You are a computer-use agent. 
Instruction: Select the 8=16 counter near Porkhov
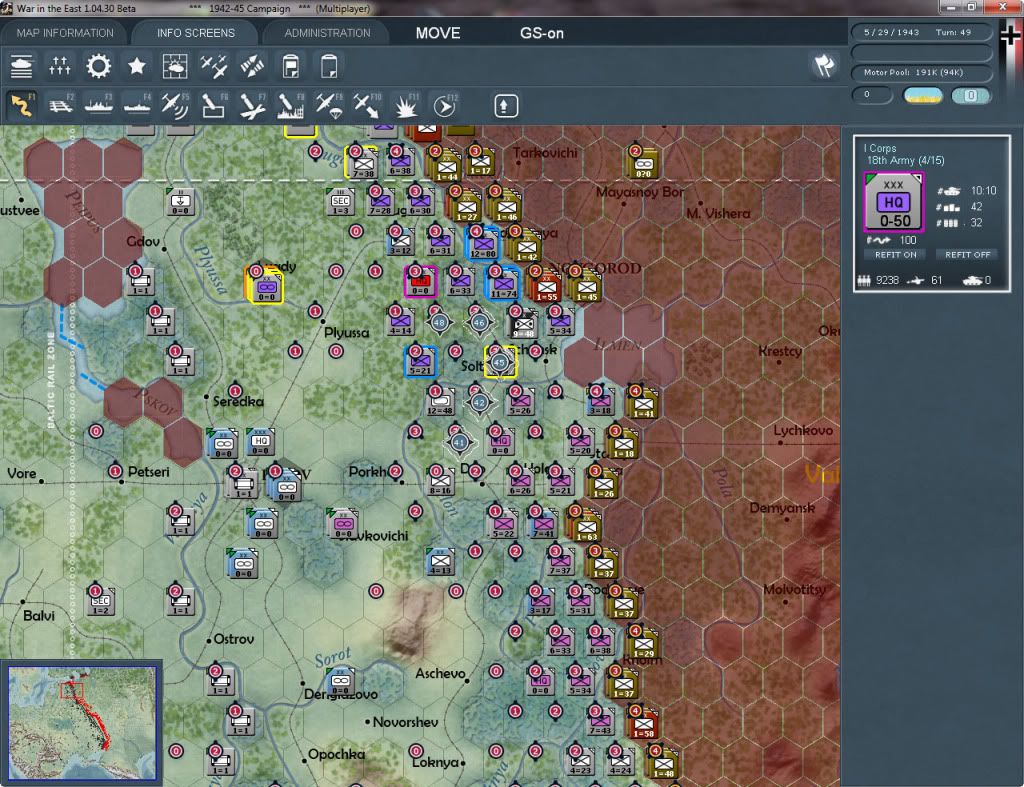pos(441,481)
